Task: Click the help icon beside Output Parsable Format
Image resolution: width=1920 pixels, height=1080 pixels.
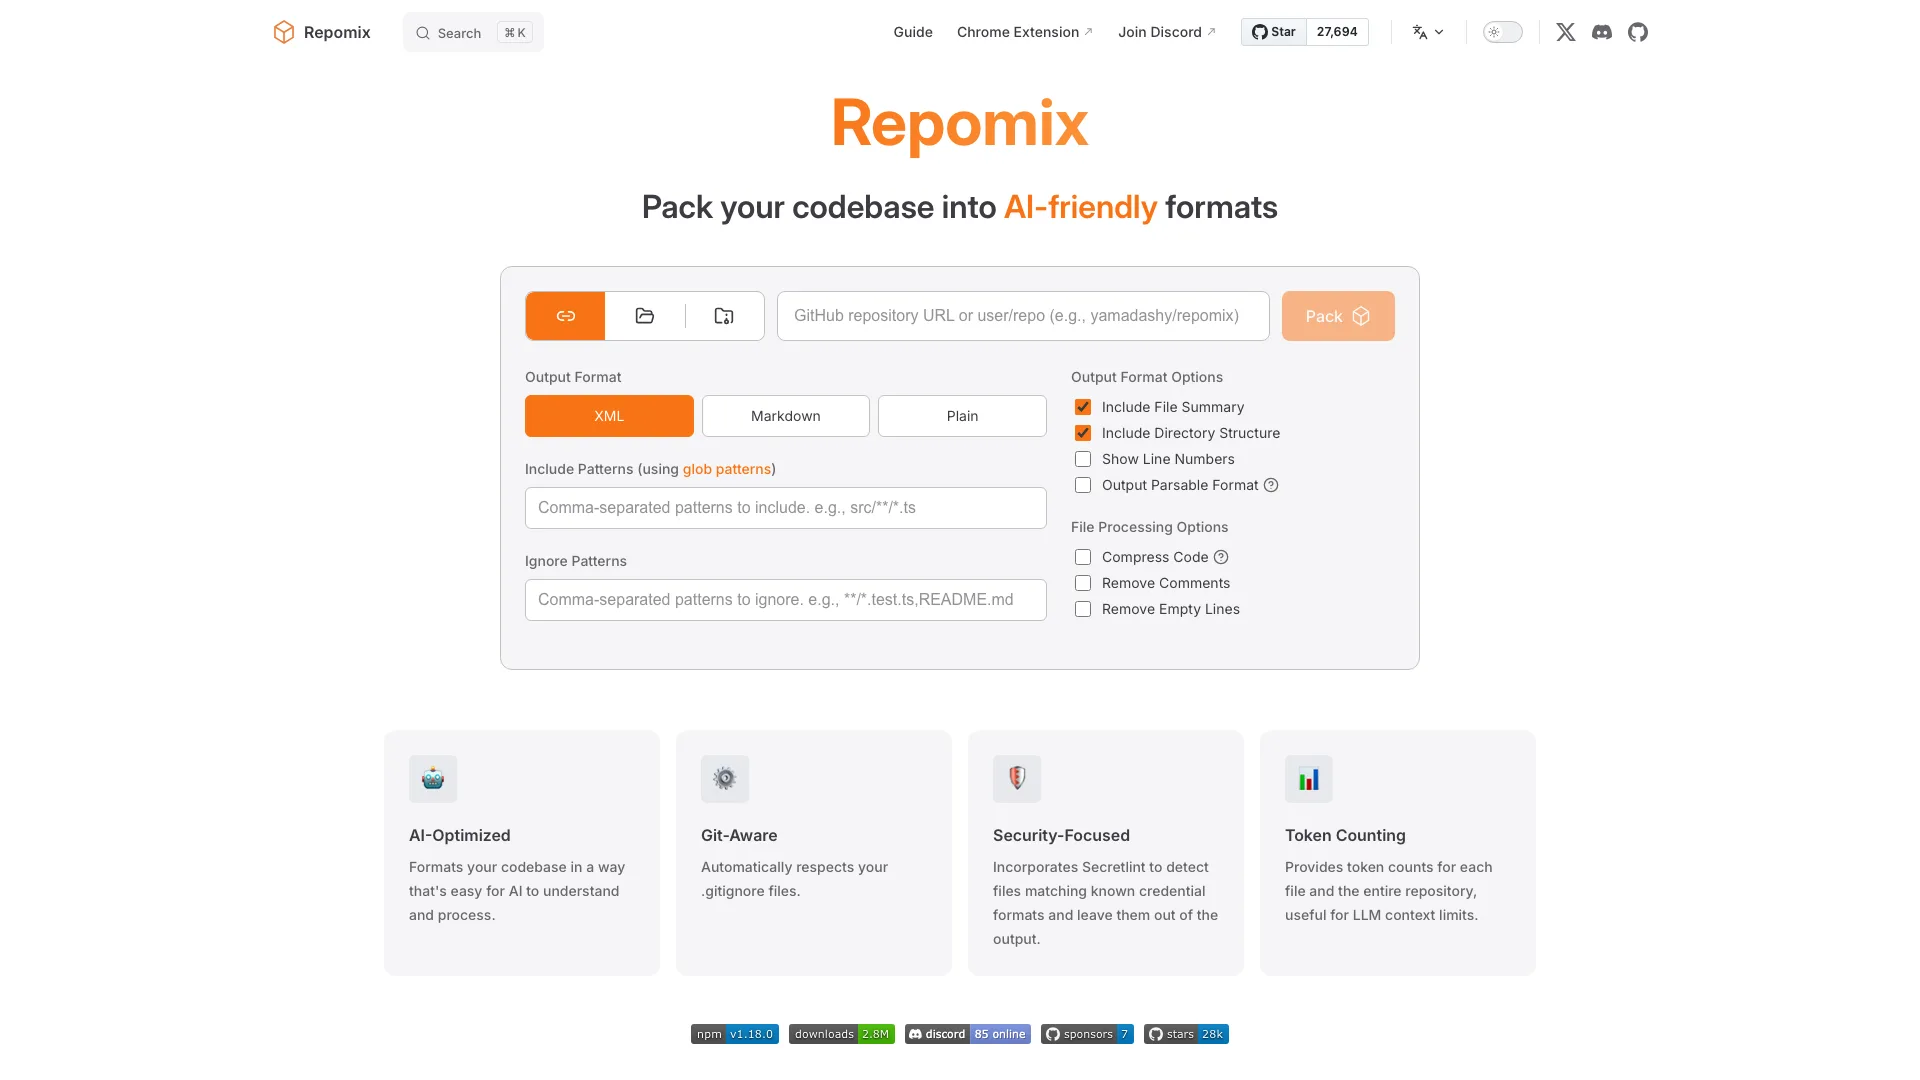Action: click(x=1271, y=485)
